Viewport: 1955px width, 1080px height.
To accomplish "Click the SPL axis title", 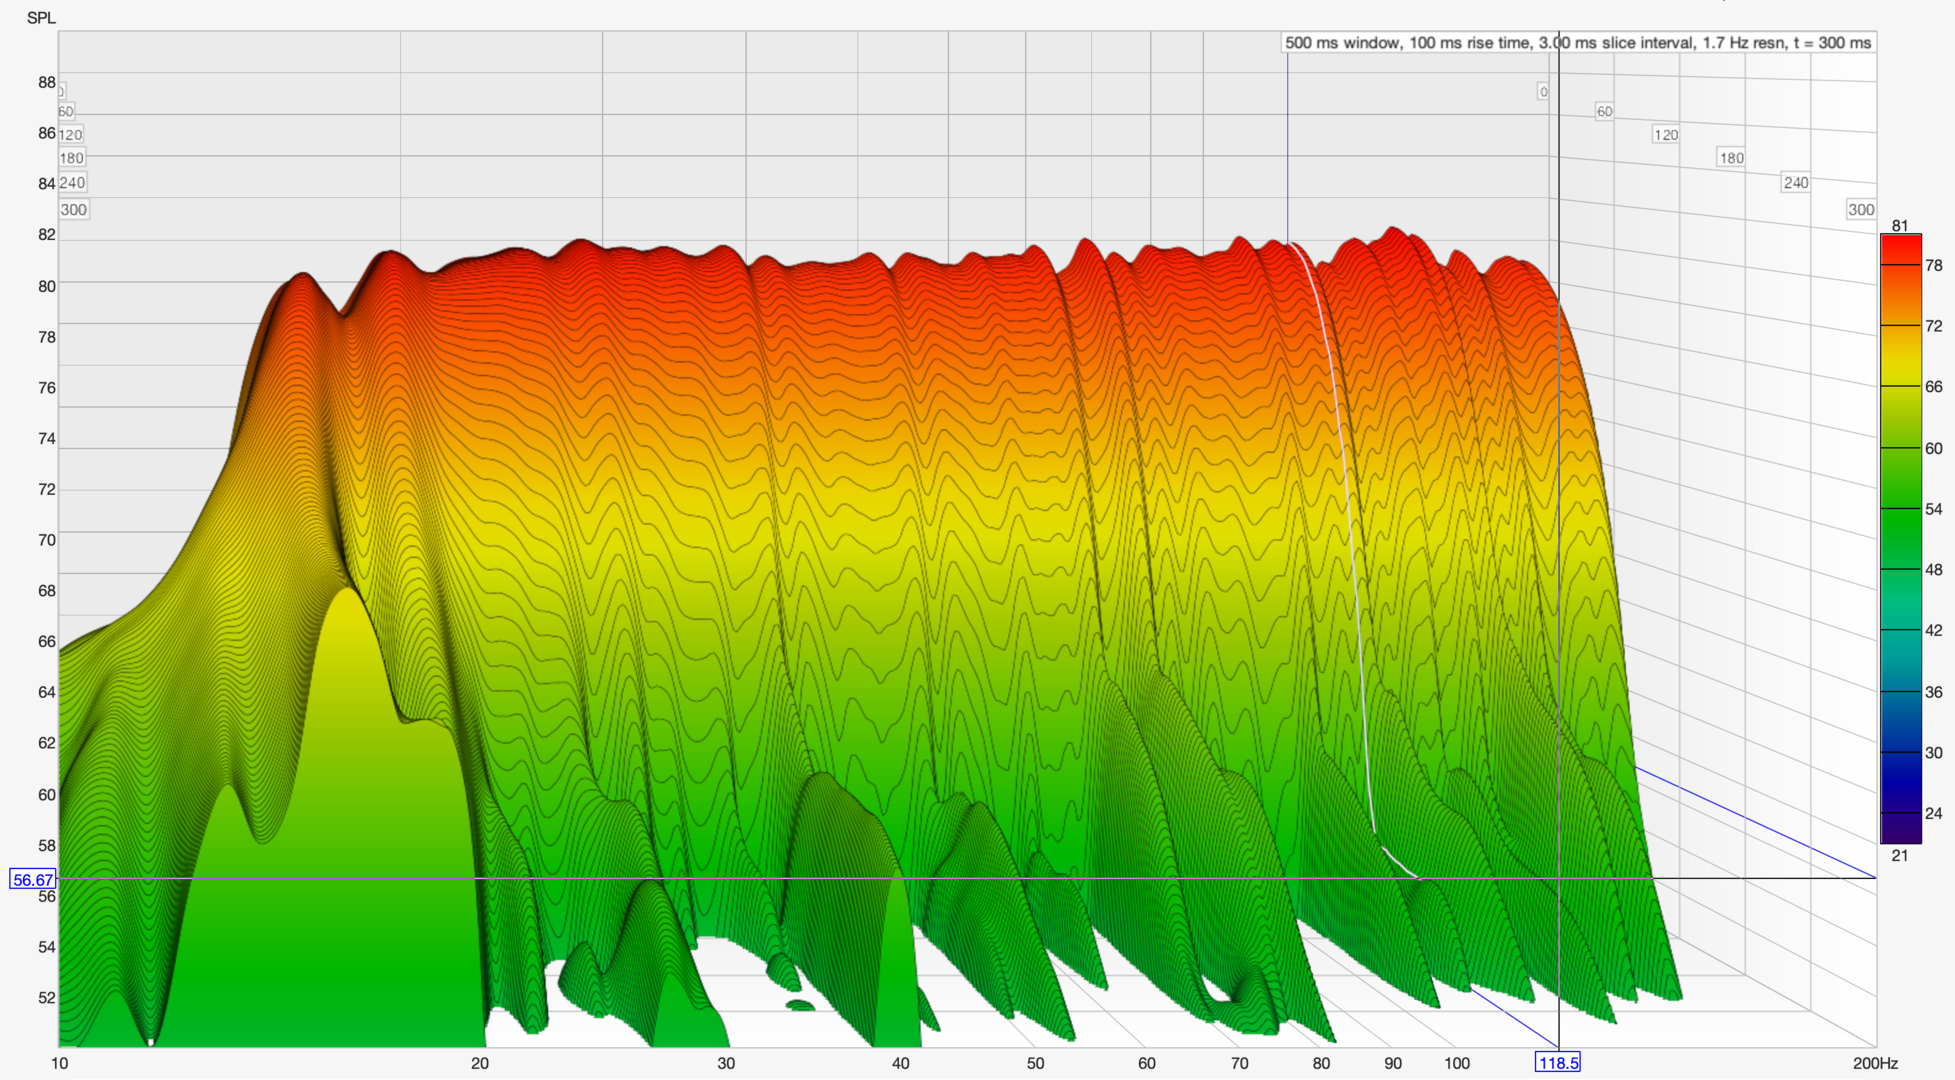I will (41, 18).
